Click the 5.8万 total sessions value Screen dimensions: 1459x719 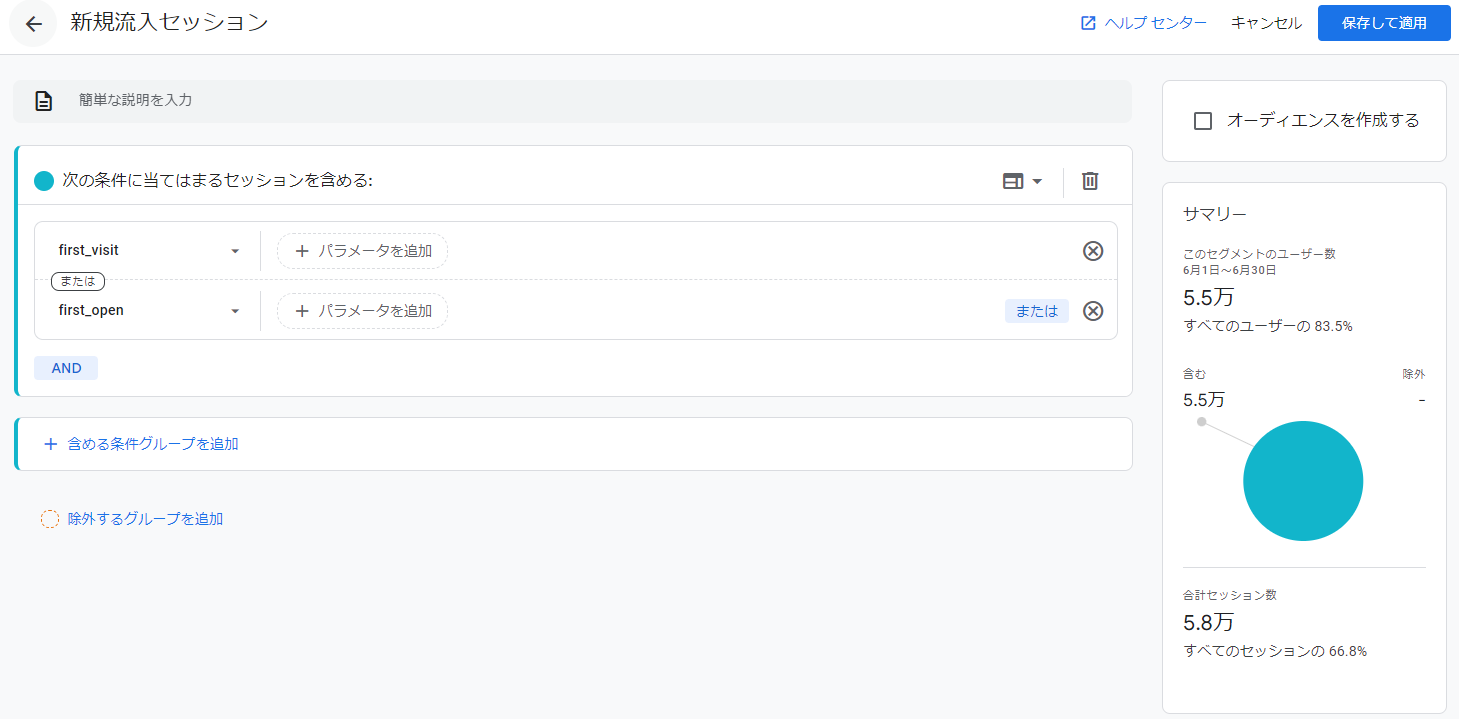(1208, 623)
